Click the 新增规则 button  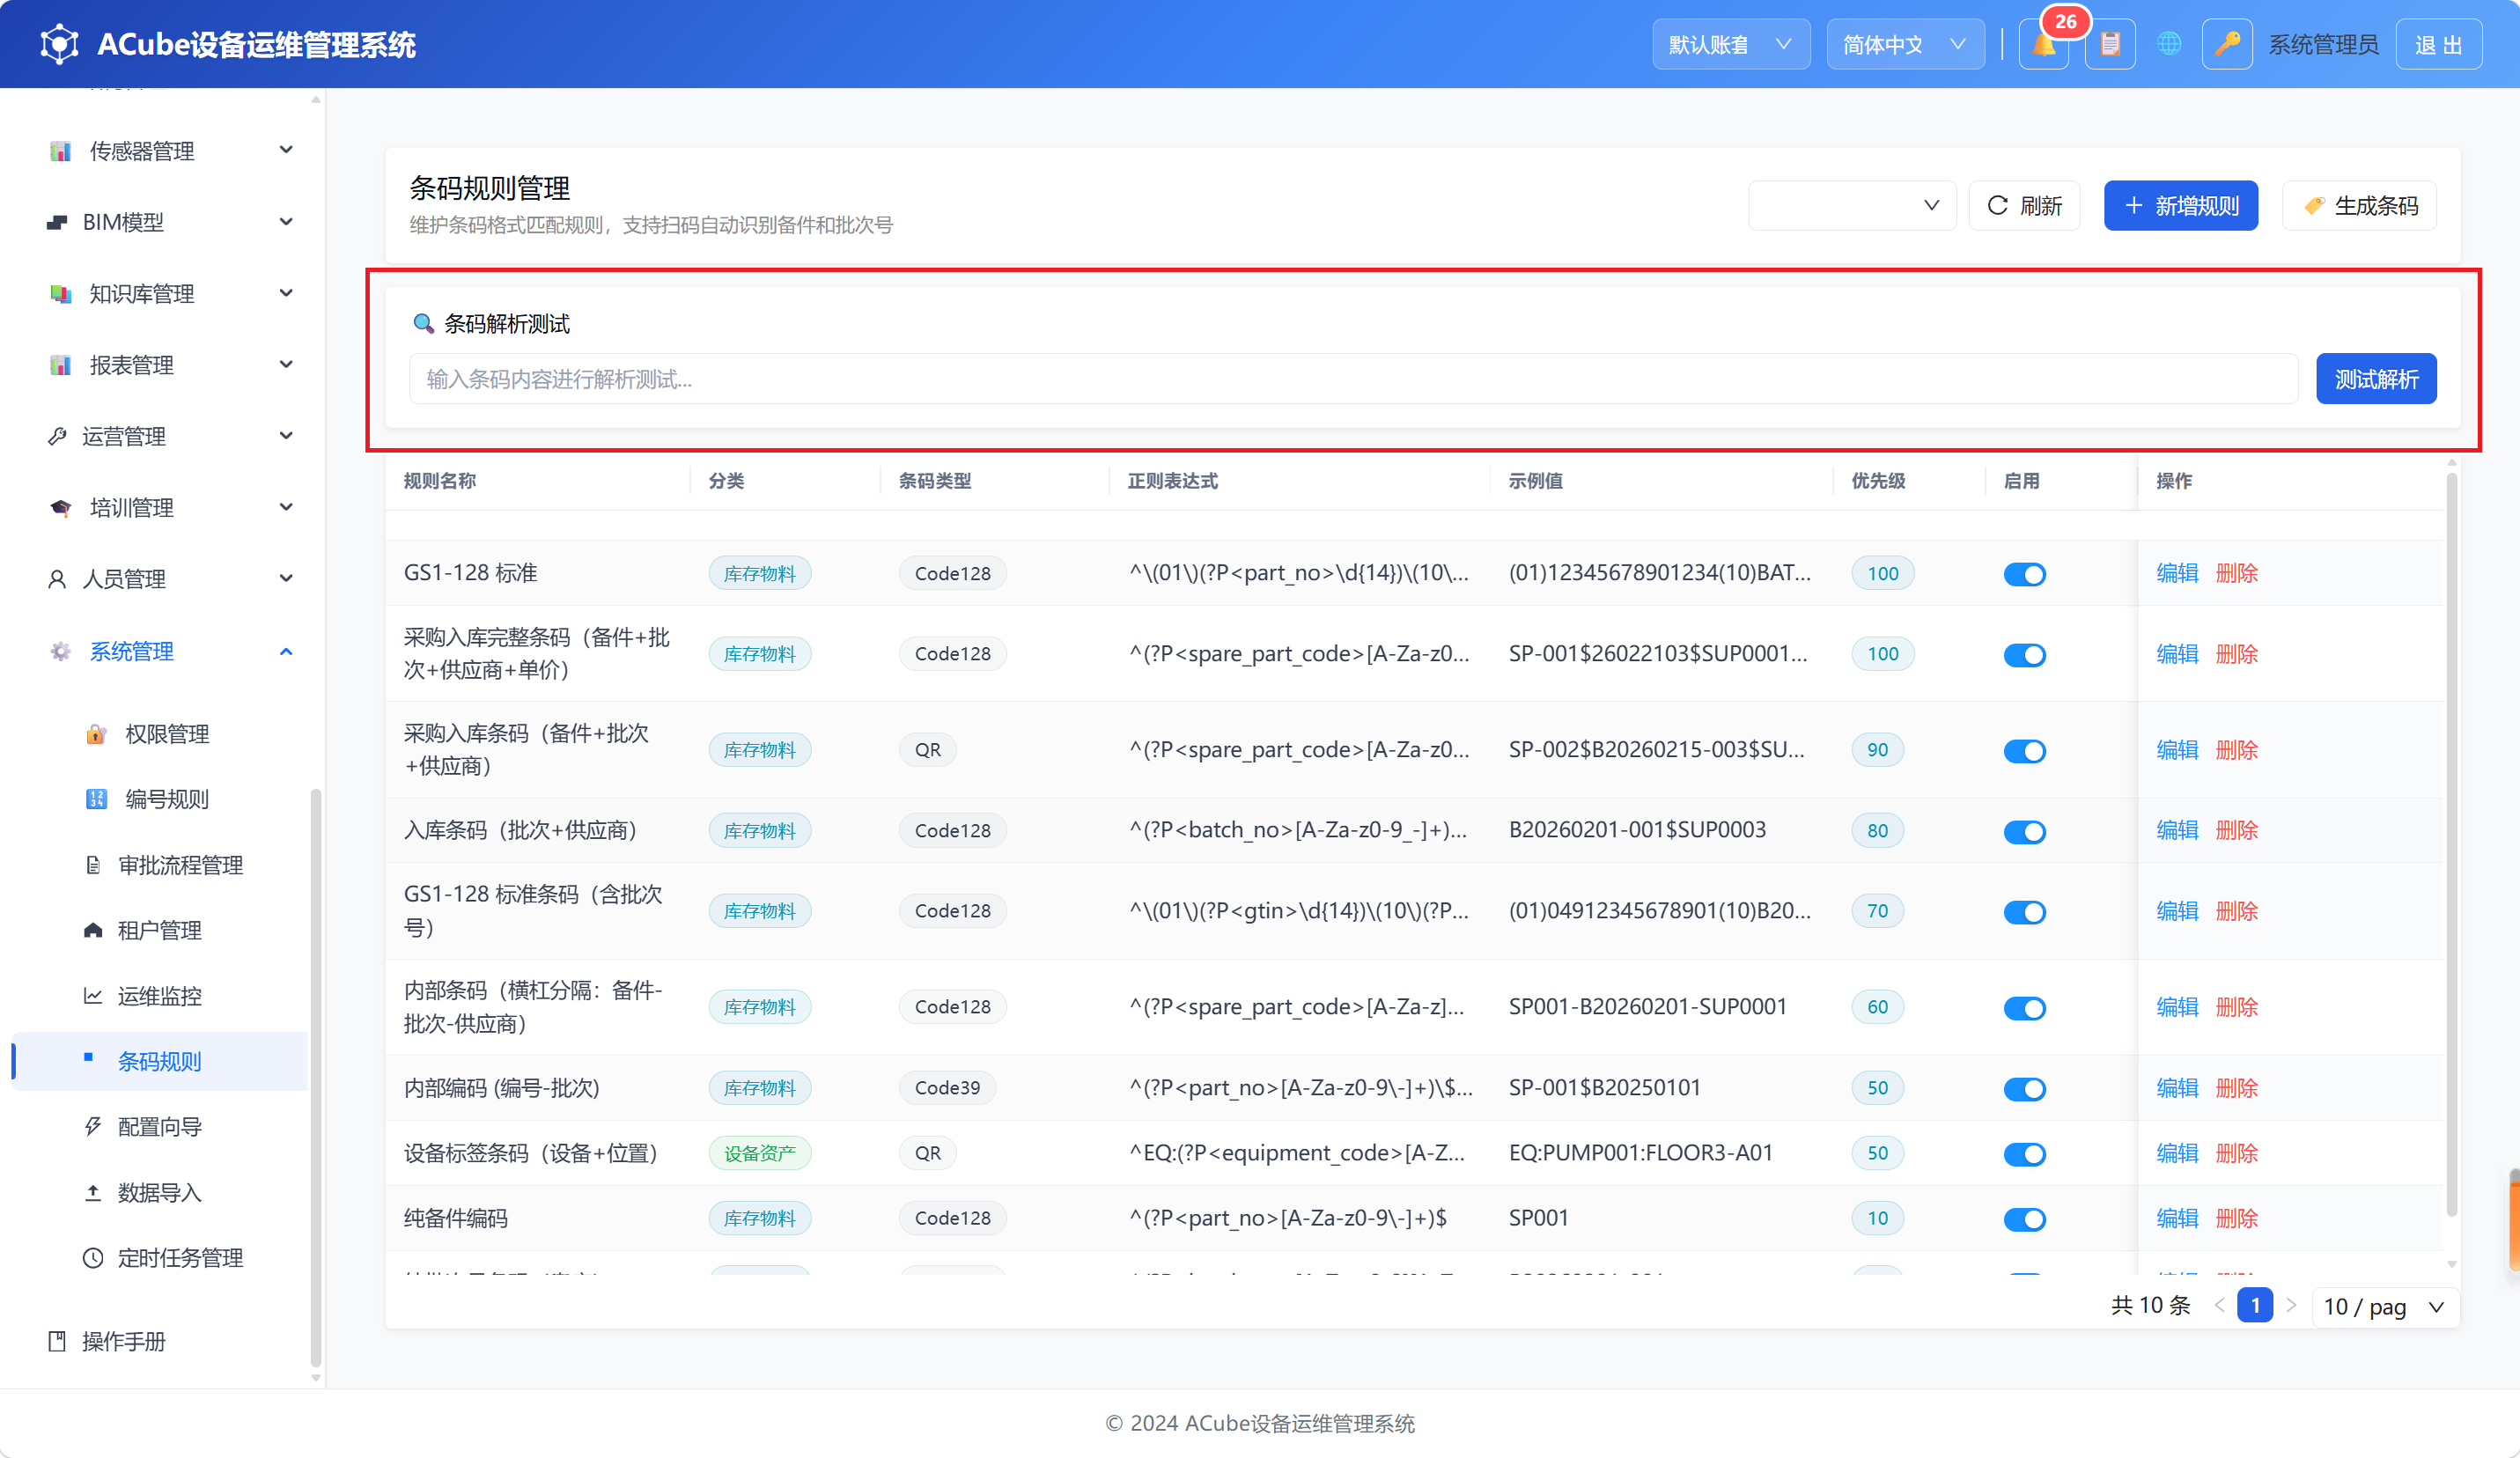[x=2180, y=205]
